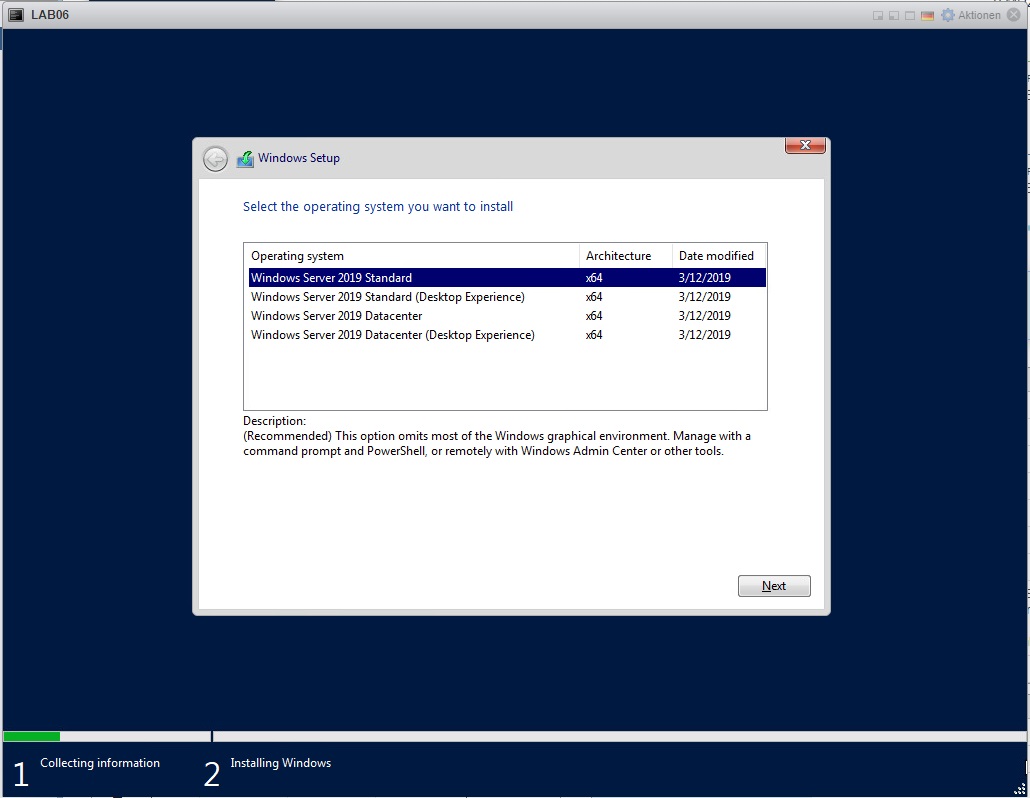Select Windows Server 2019 Standard

(x=331, y=278)
